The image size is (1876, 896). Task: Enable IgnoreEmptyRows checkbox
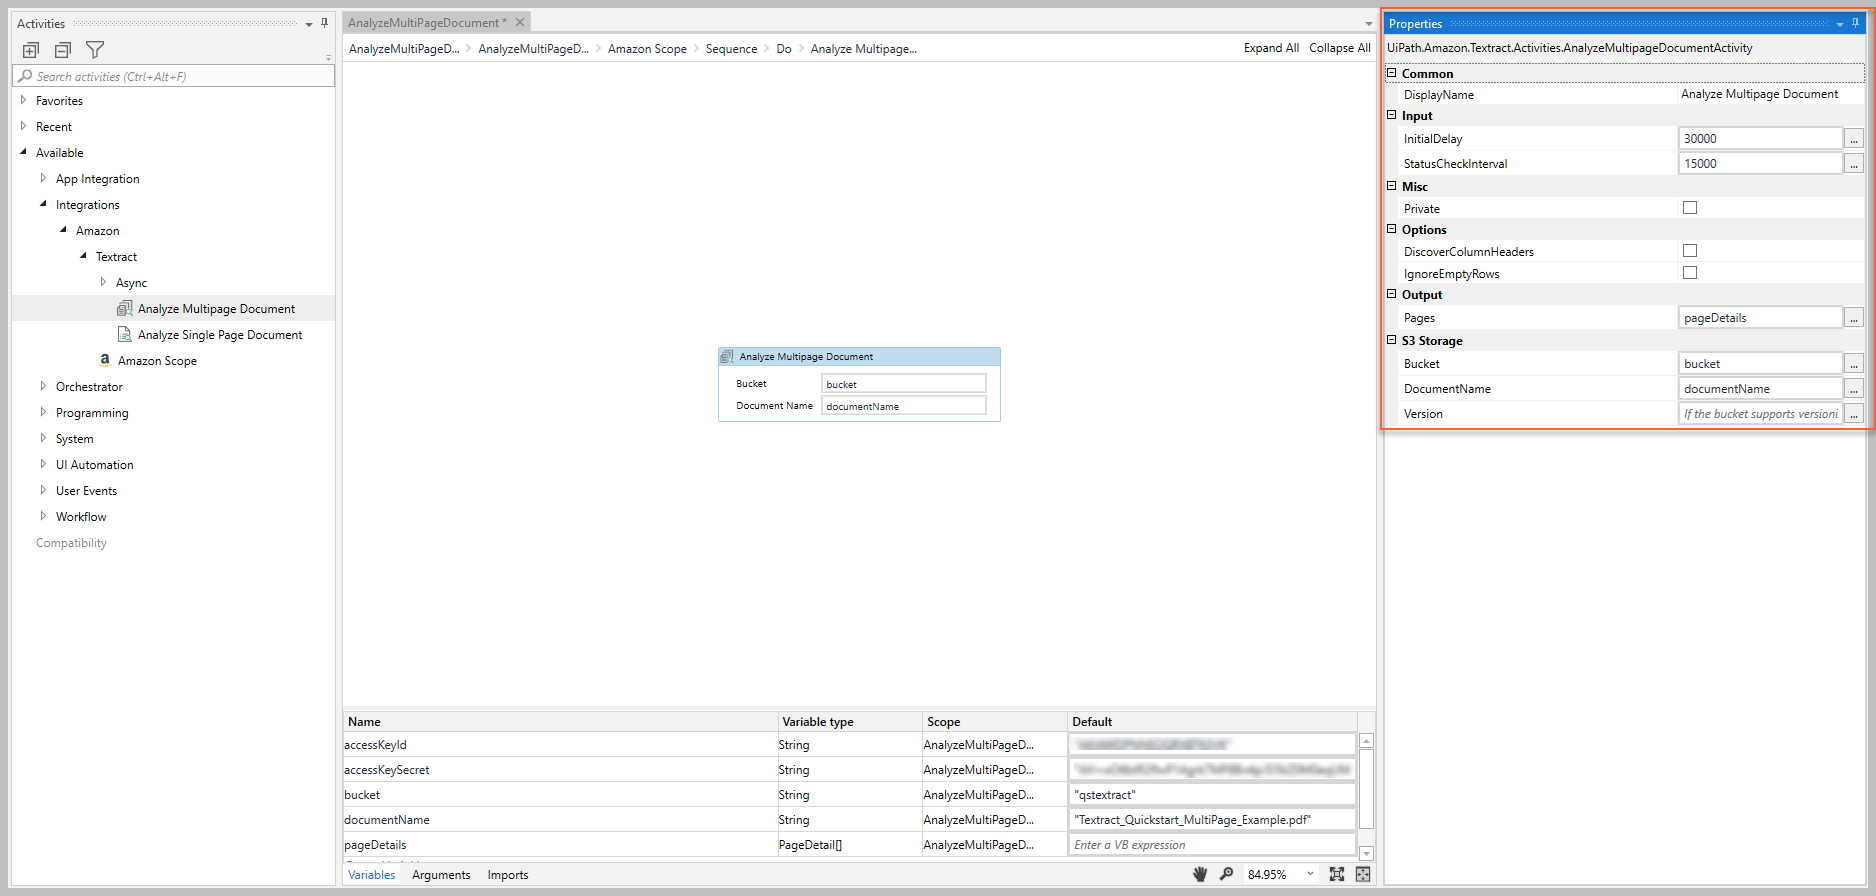coord(1690,273)
